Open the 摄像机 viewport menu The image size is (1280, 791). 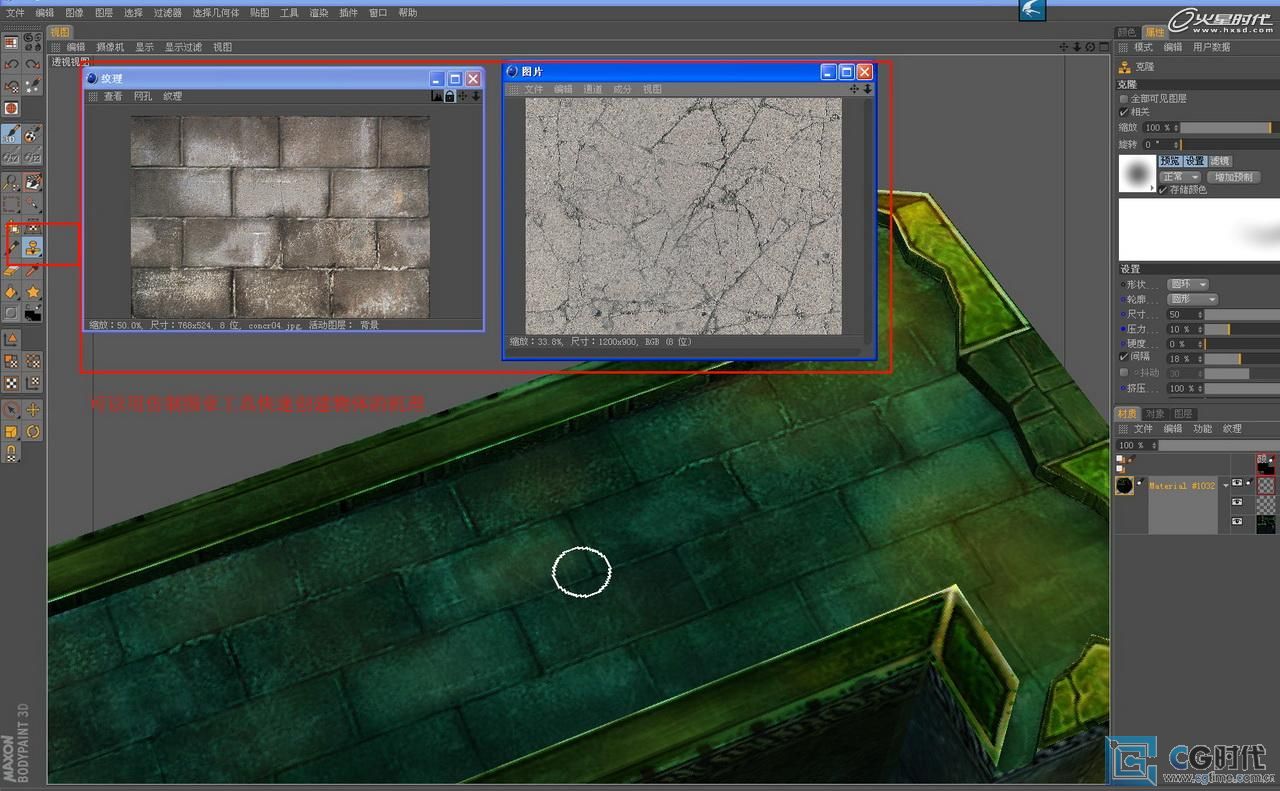coord(110,47)
